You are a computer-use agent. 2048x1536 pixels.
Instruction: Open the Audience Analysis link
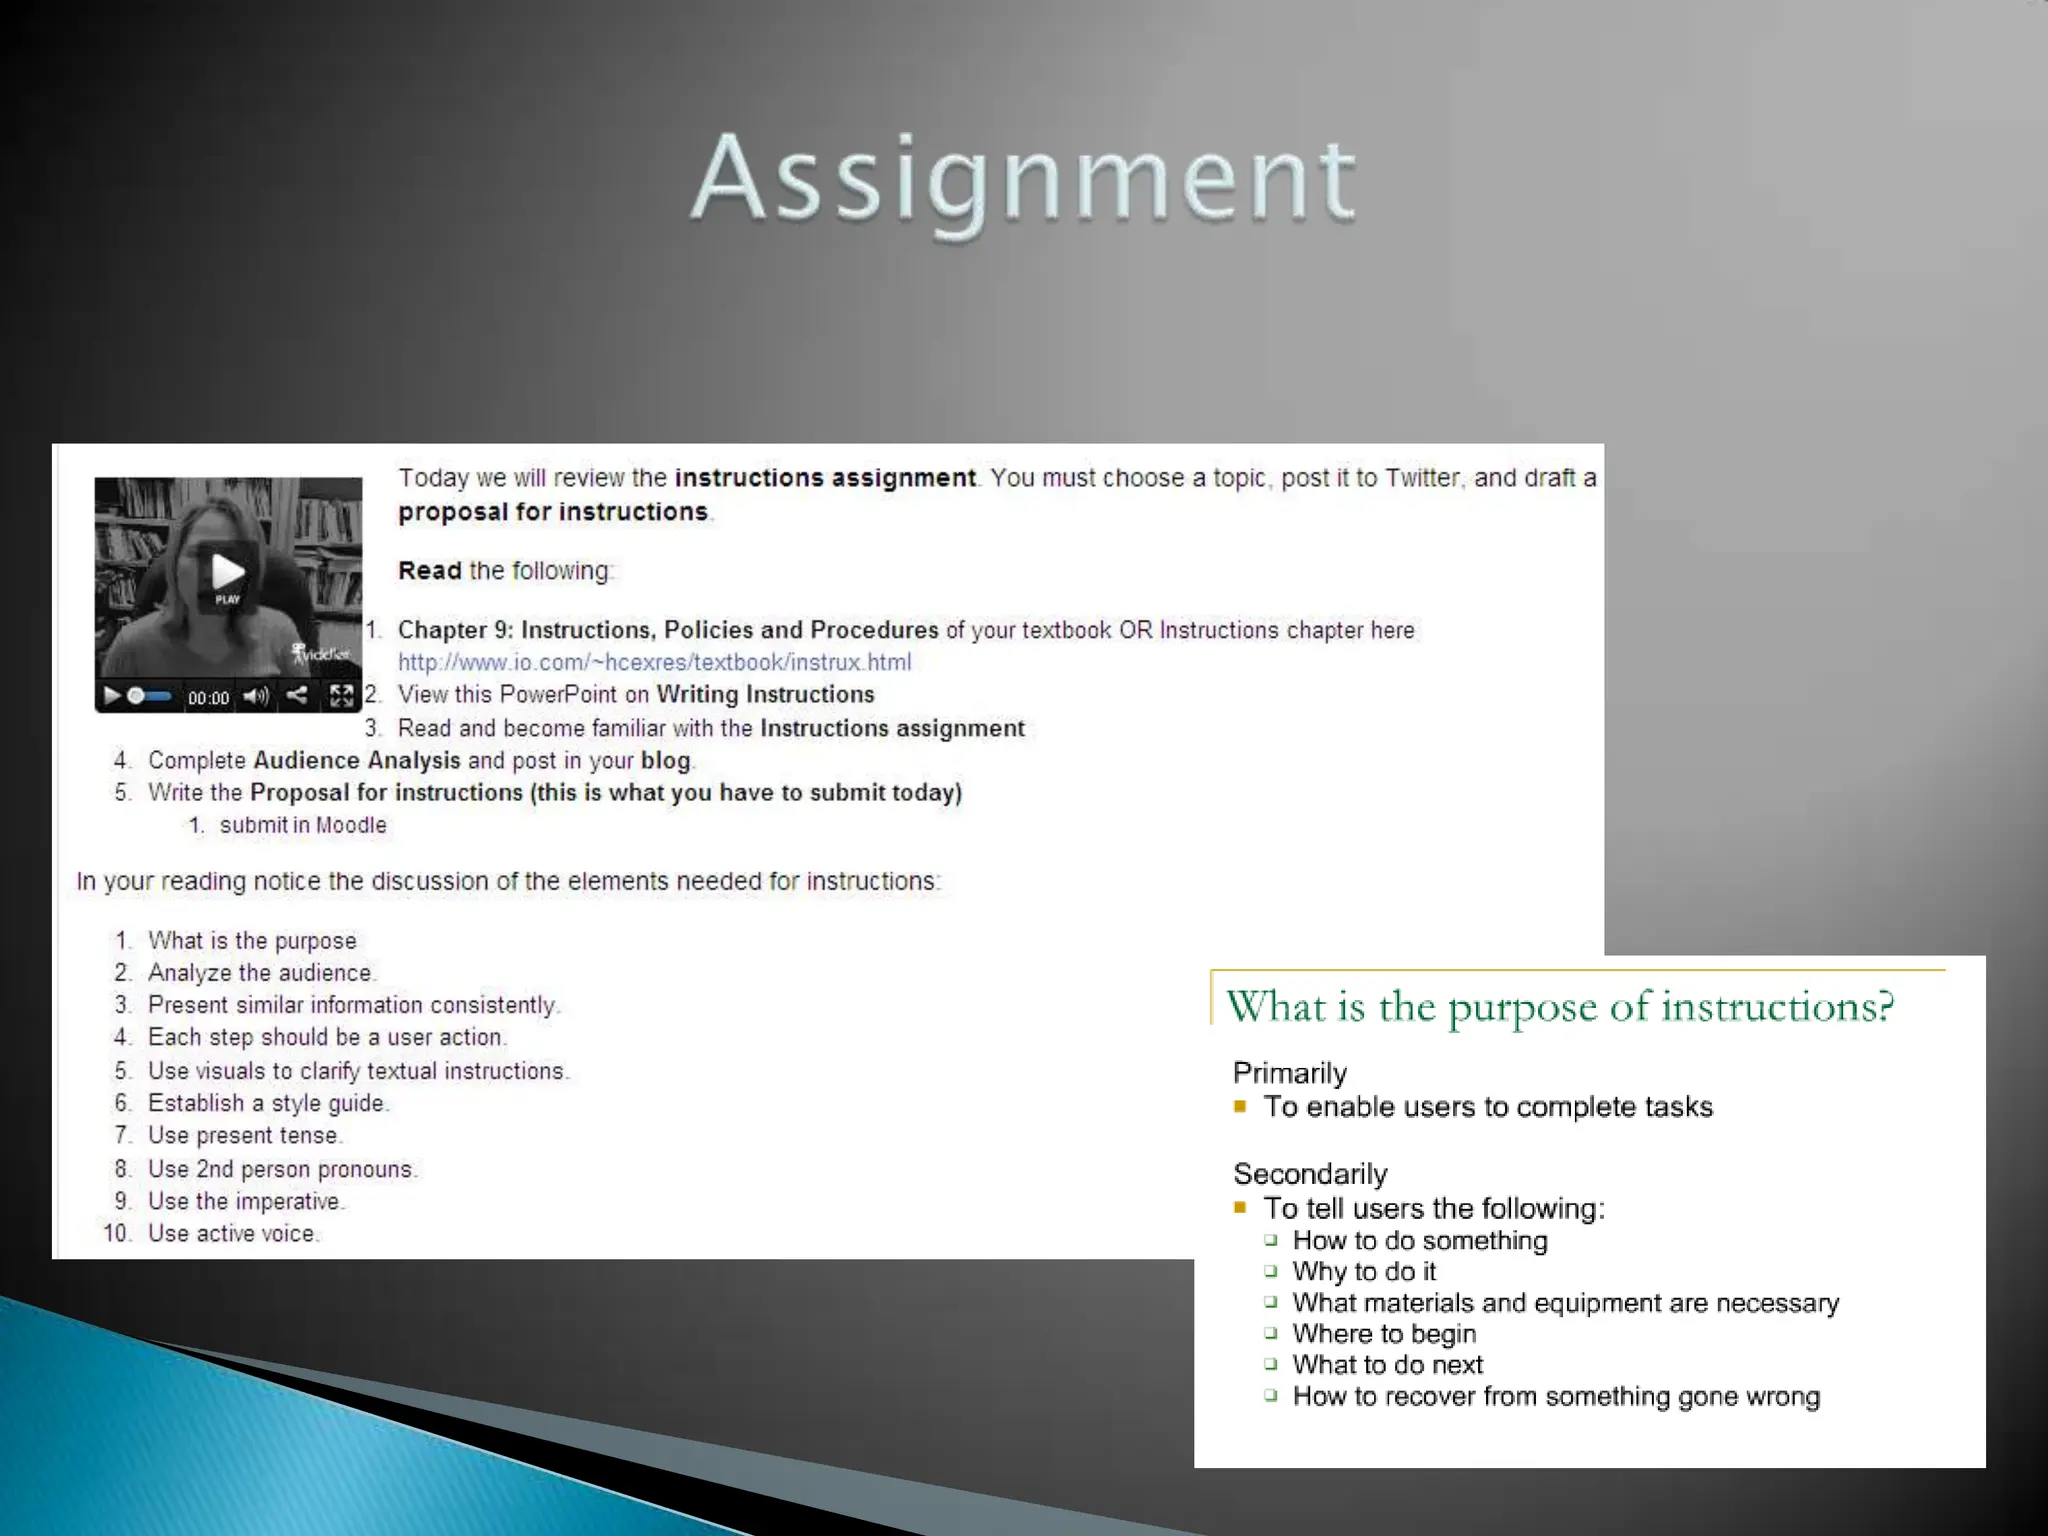pyautogui.click(x=356, y=760)
